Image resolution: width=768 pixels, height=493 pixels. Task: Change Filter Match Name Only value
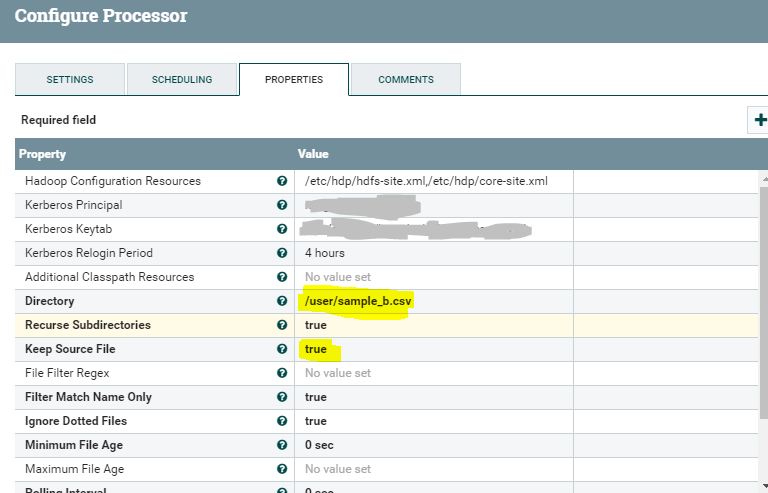tap(316, 398)
